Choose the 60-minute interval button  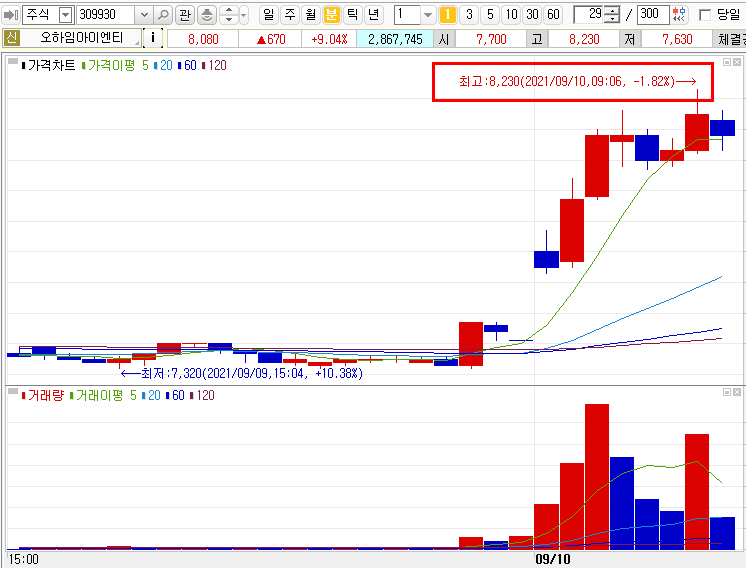point(553,15)
